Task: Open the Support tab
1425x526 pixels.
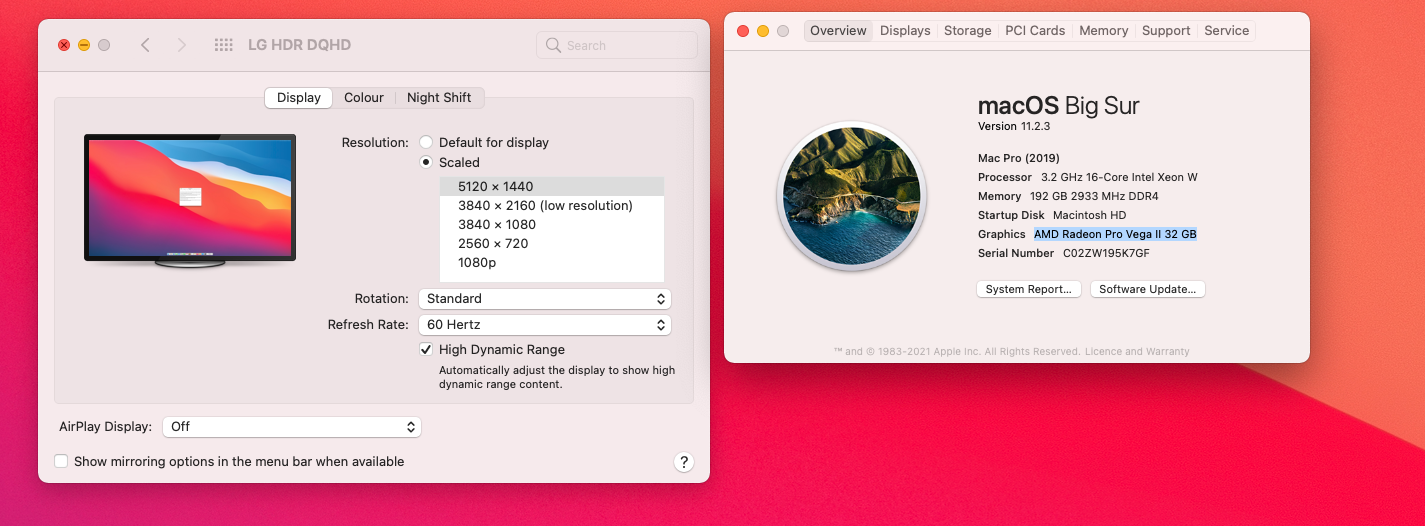Action: point(1166,30)
